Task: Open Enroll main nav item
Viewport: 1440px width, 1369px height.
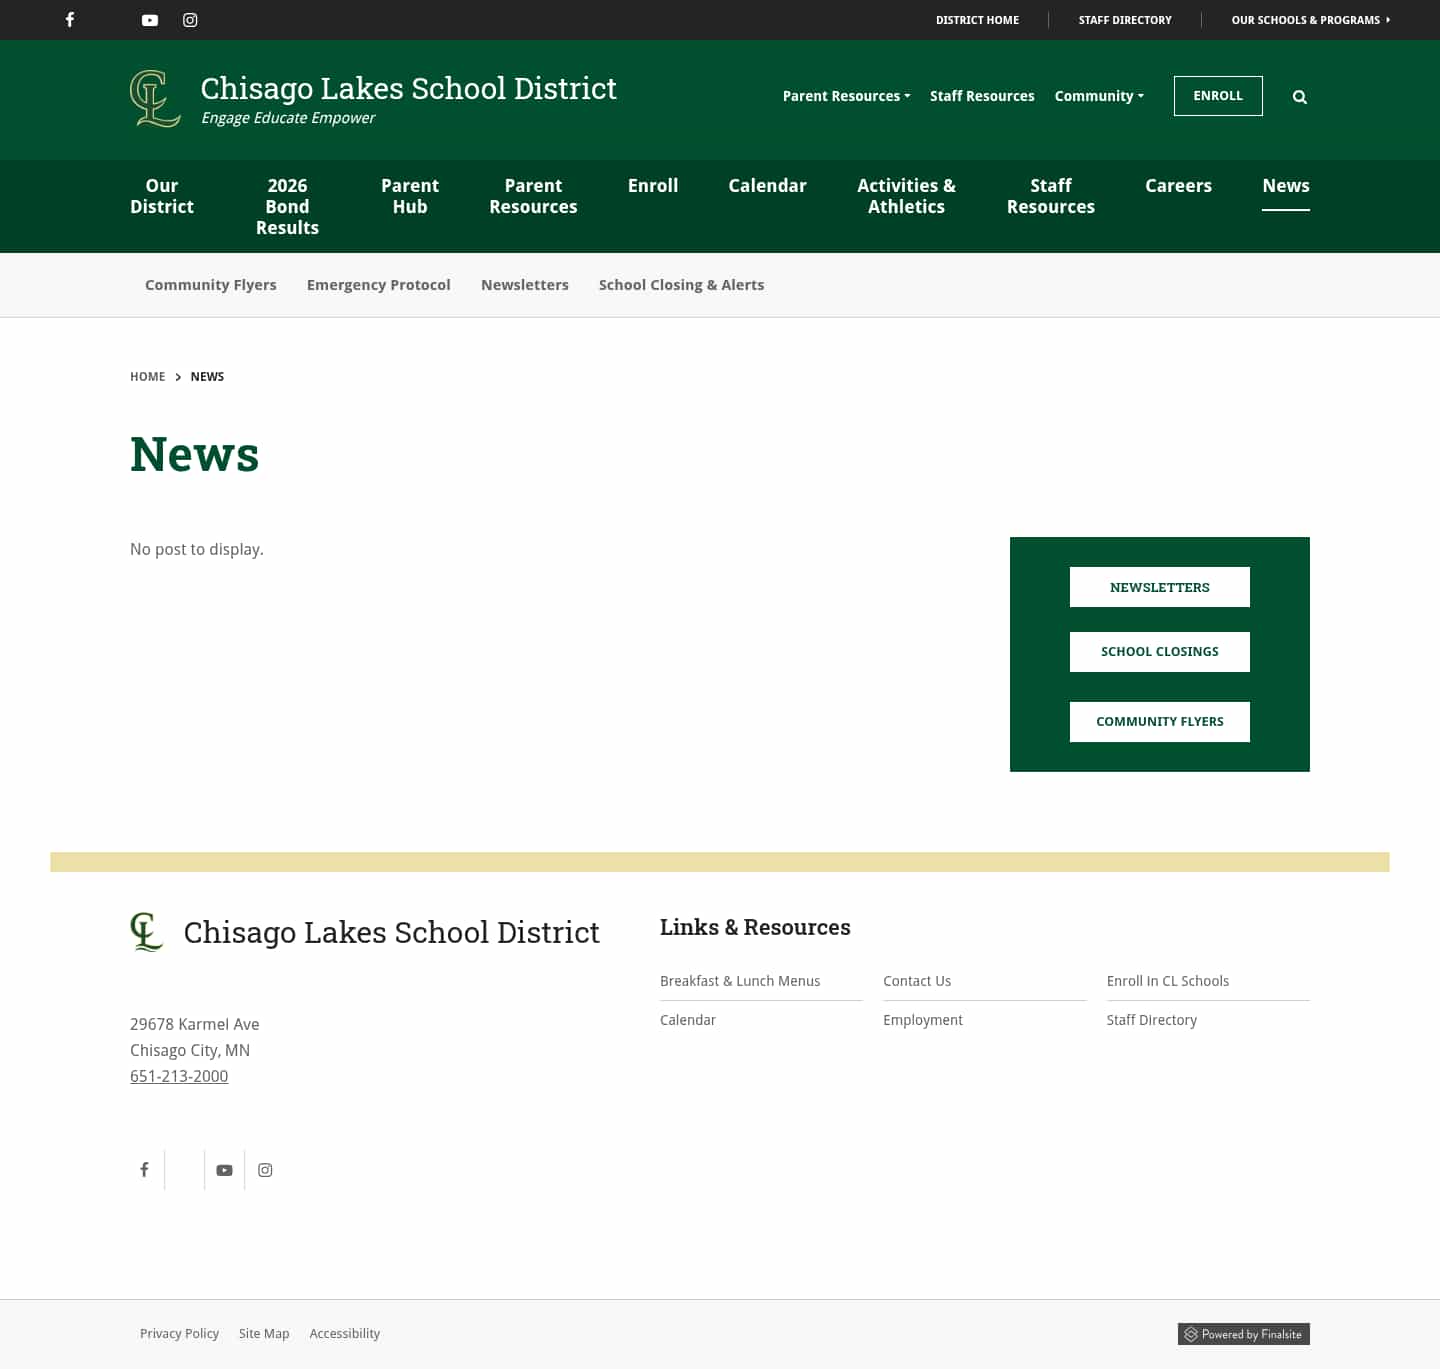Action: click(653, 186)
